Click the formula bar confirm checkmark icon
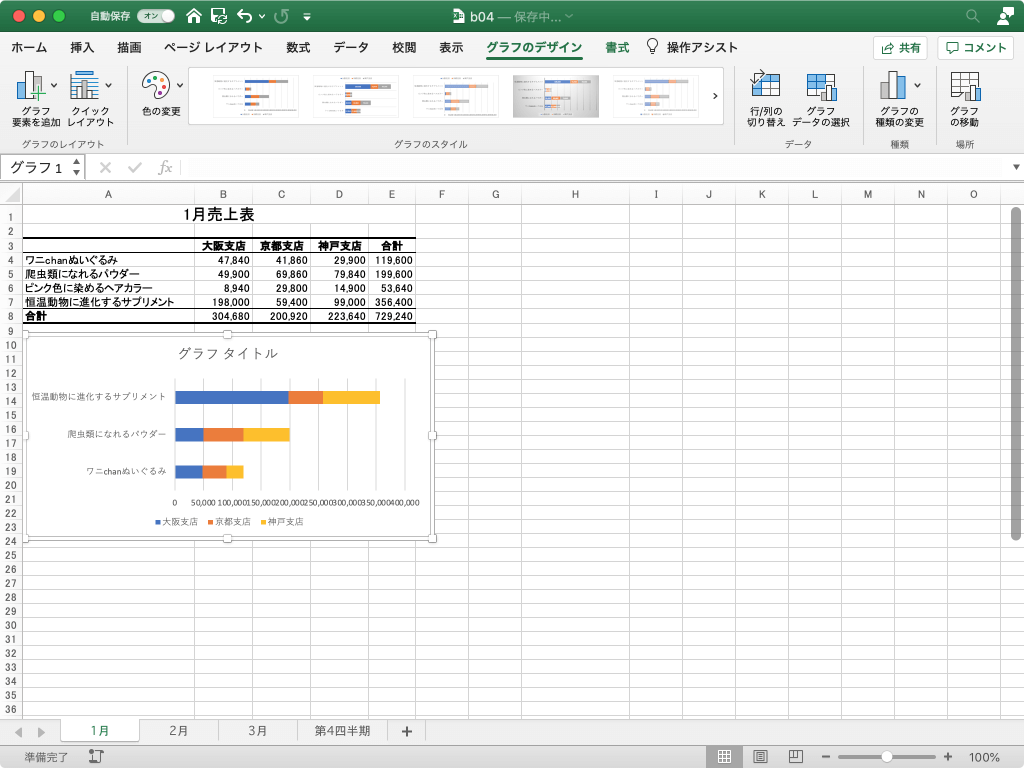This screenshot has width=1024, height=768. [135, 168]
